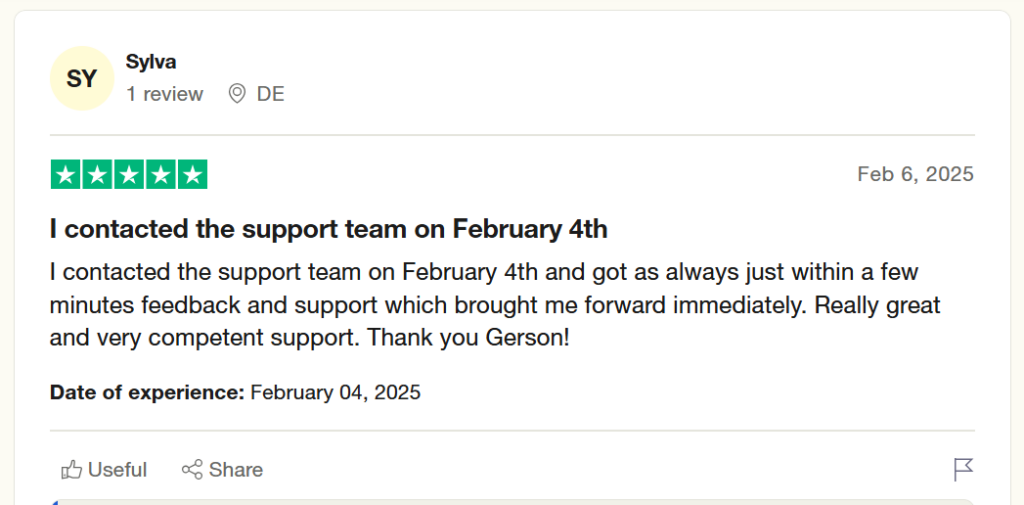Click the Feb 6, 2025 review date
The height and width of the screenshot is (505, 1024).
915,174
